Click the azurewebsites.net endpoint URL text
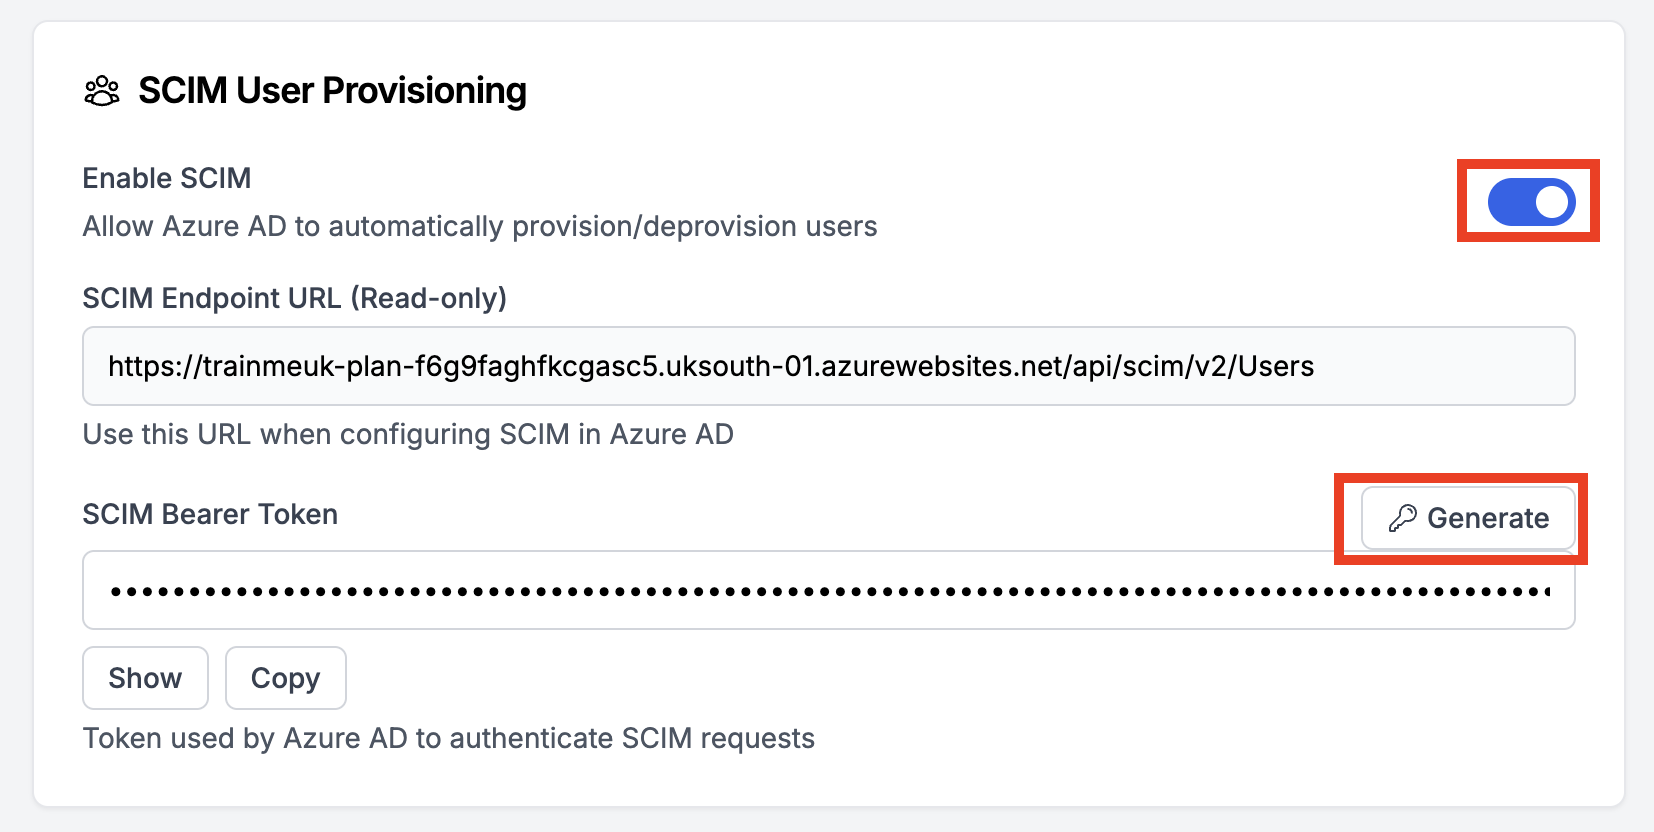This screenshot has height=832, width=1654. [710, 366]
